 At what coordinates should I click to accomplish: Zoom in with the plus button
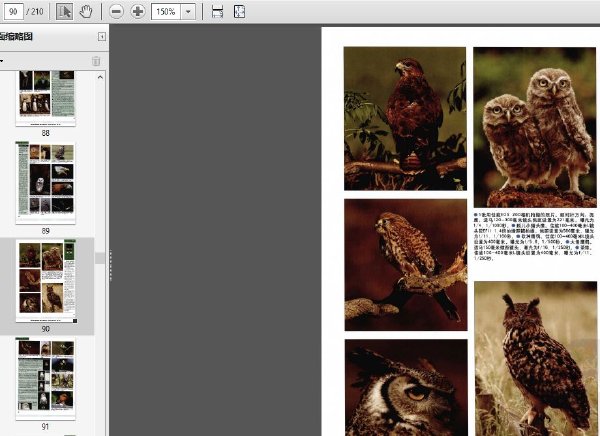(138, 11)
